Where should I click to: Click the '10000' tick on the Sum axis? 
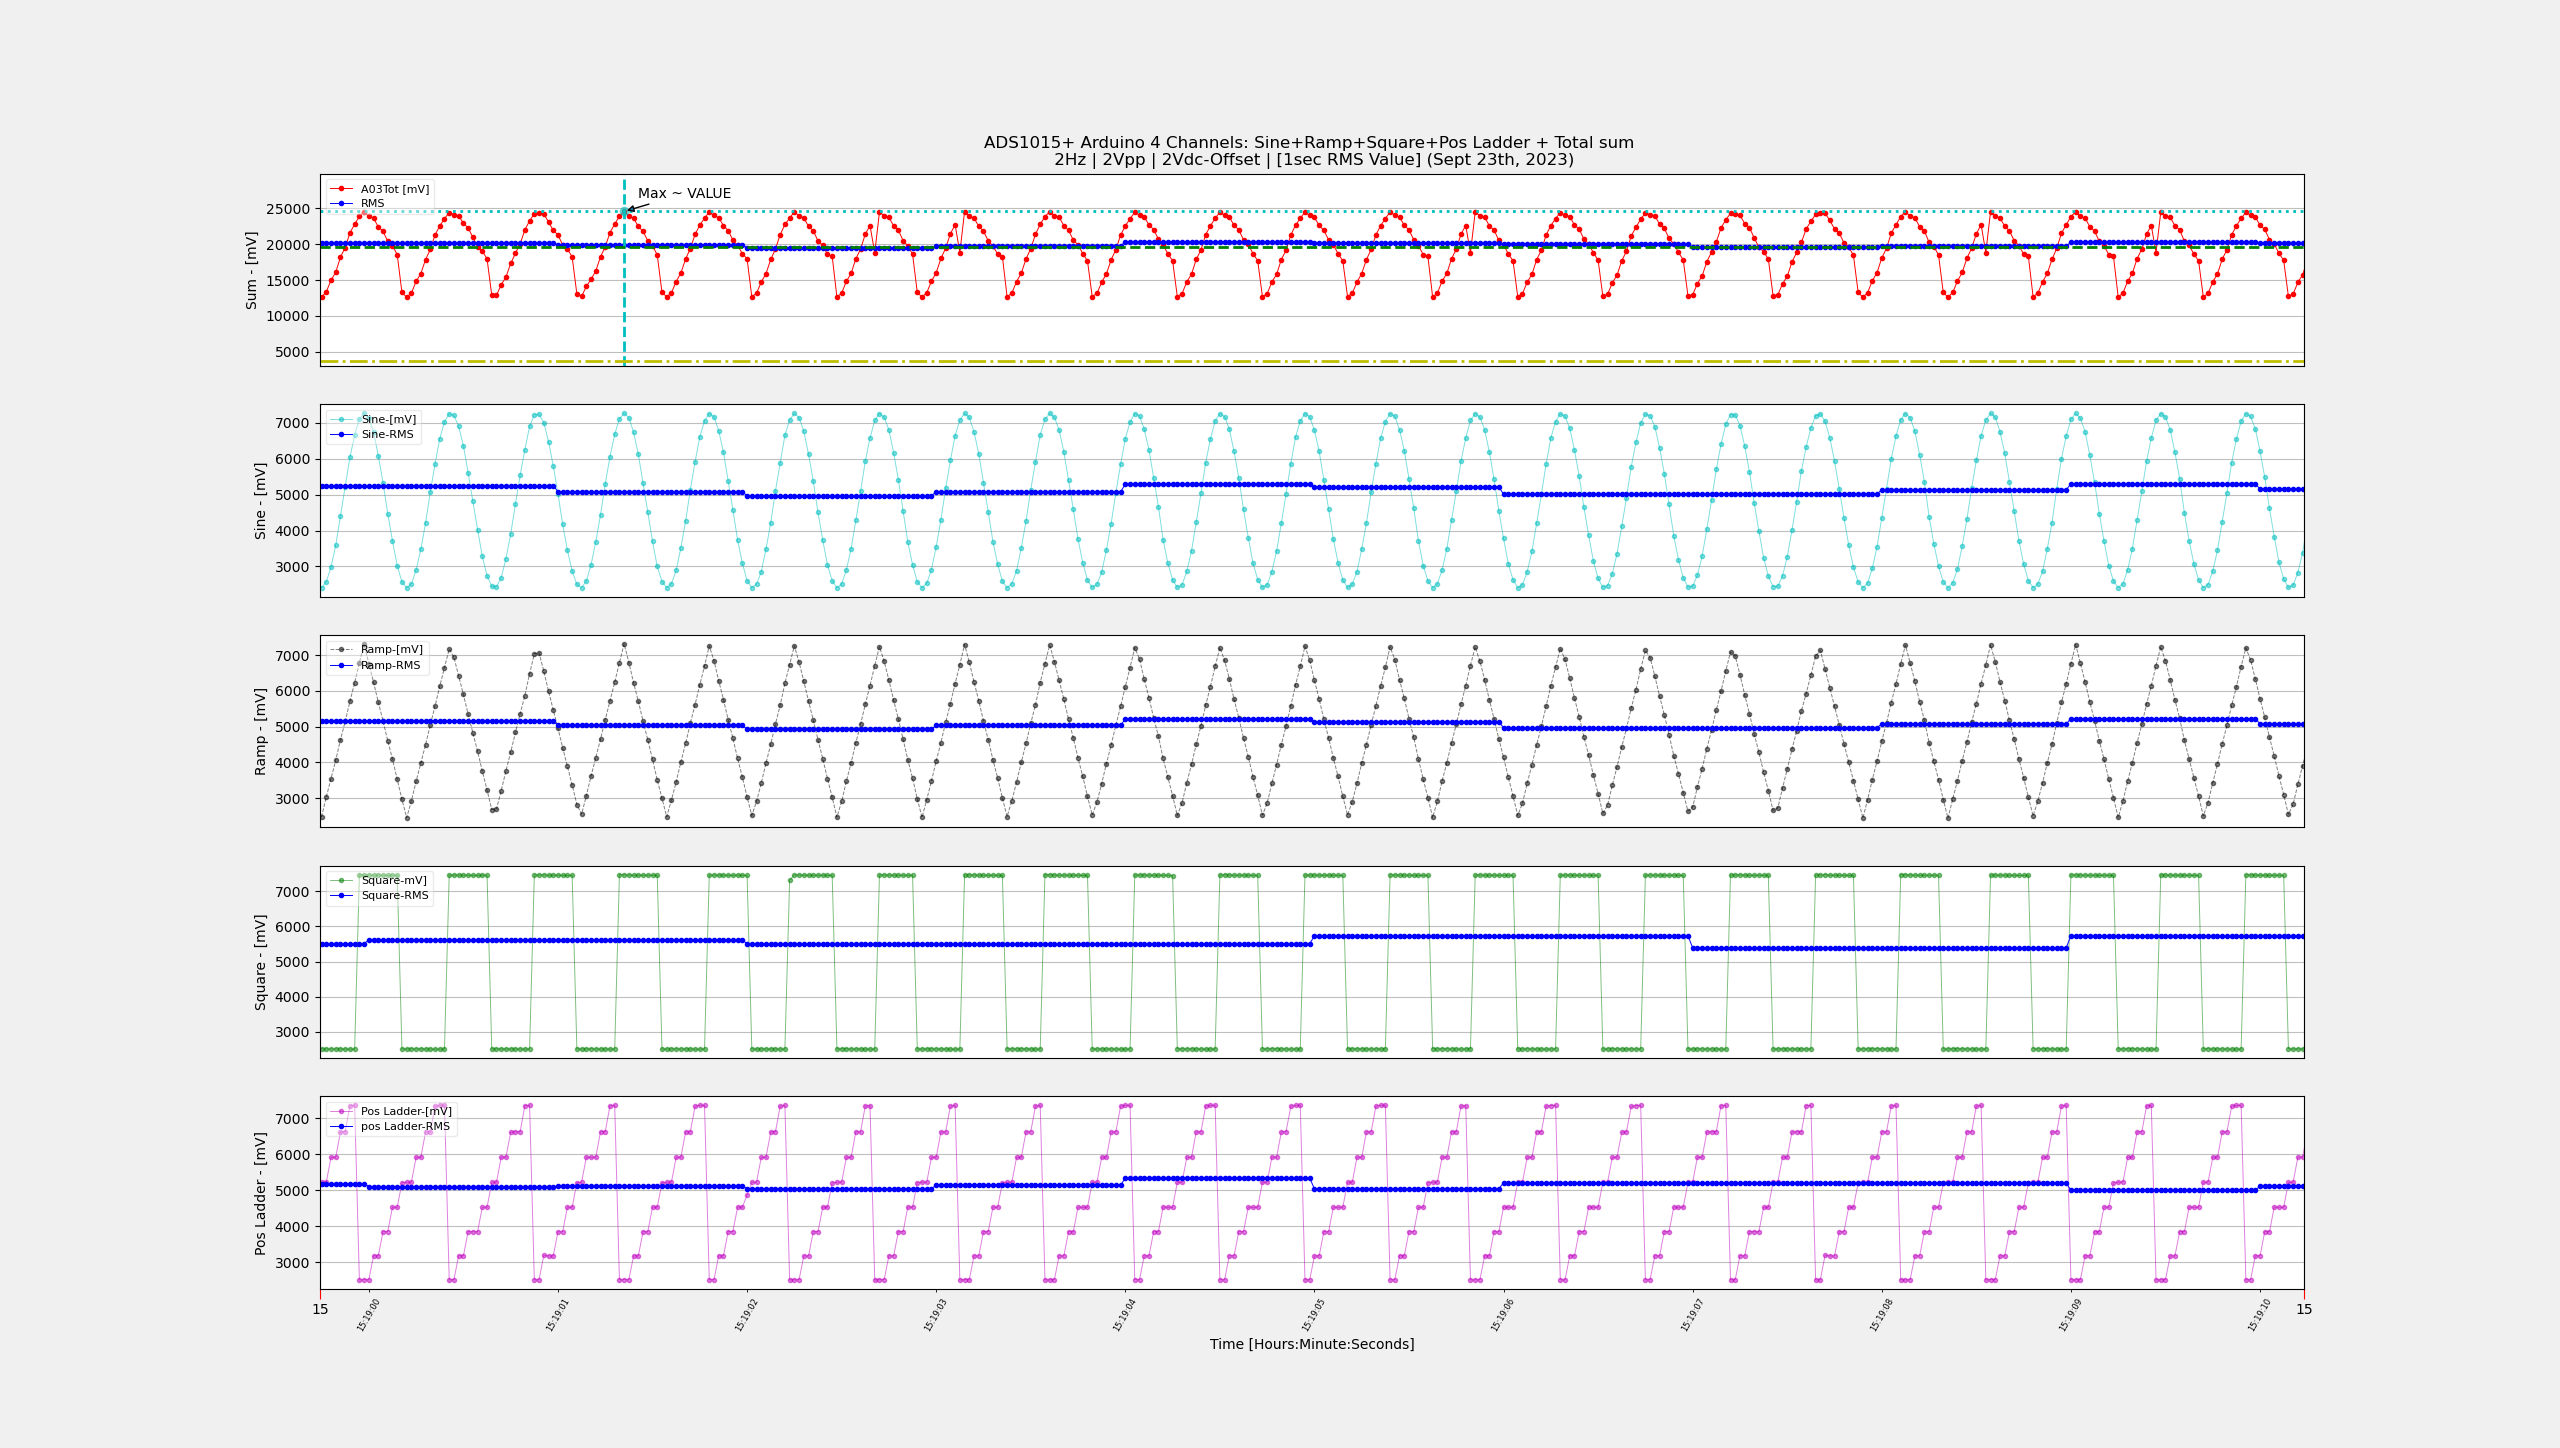[287, 316]
